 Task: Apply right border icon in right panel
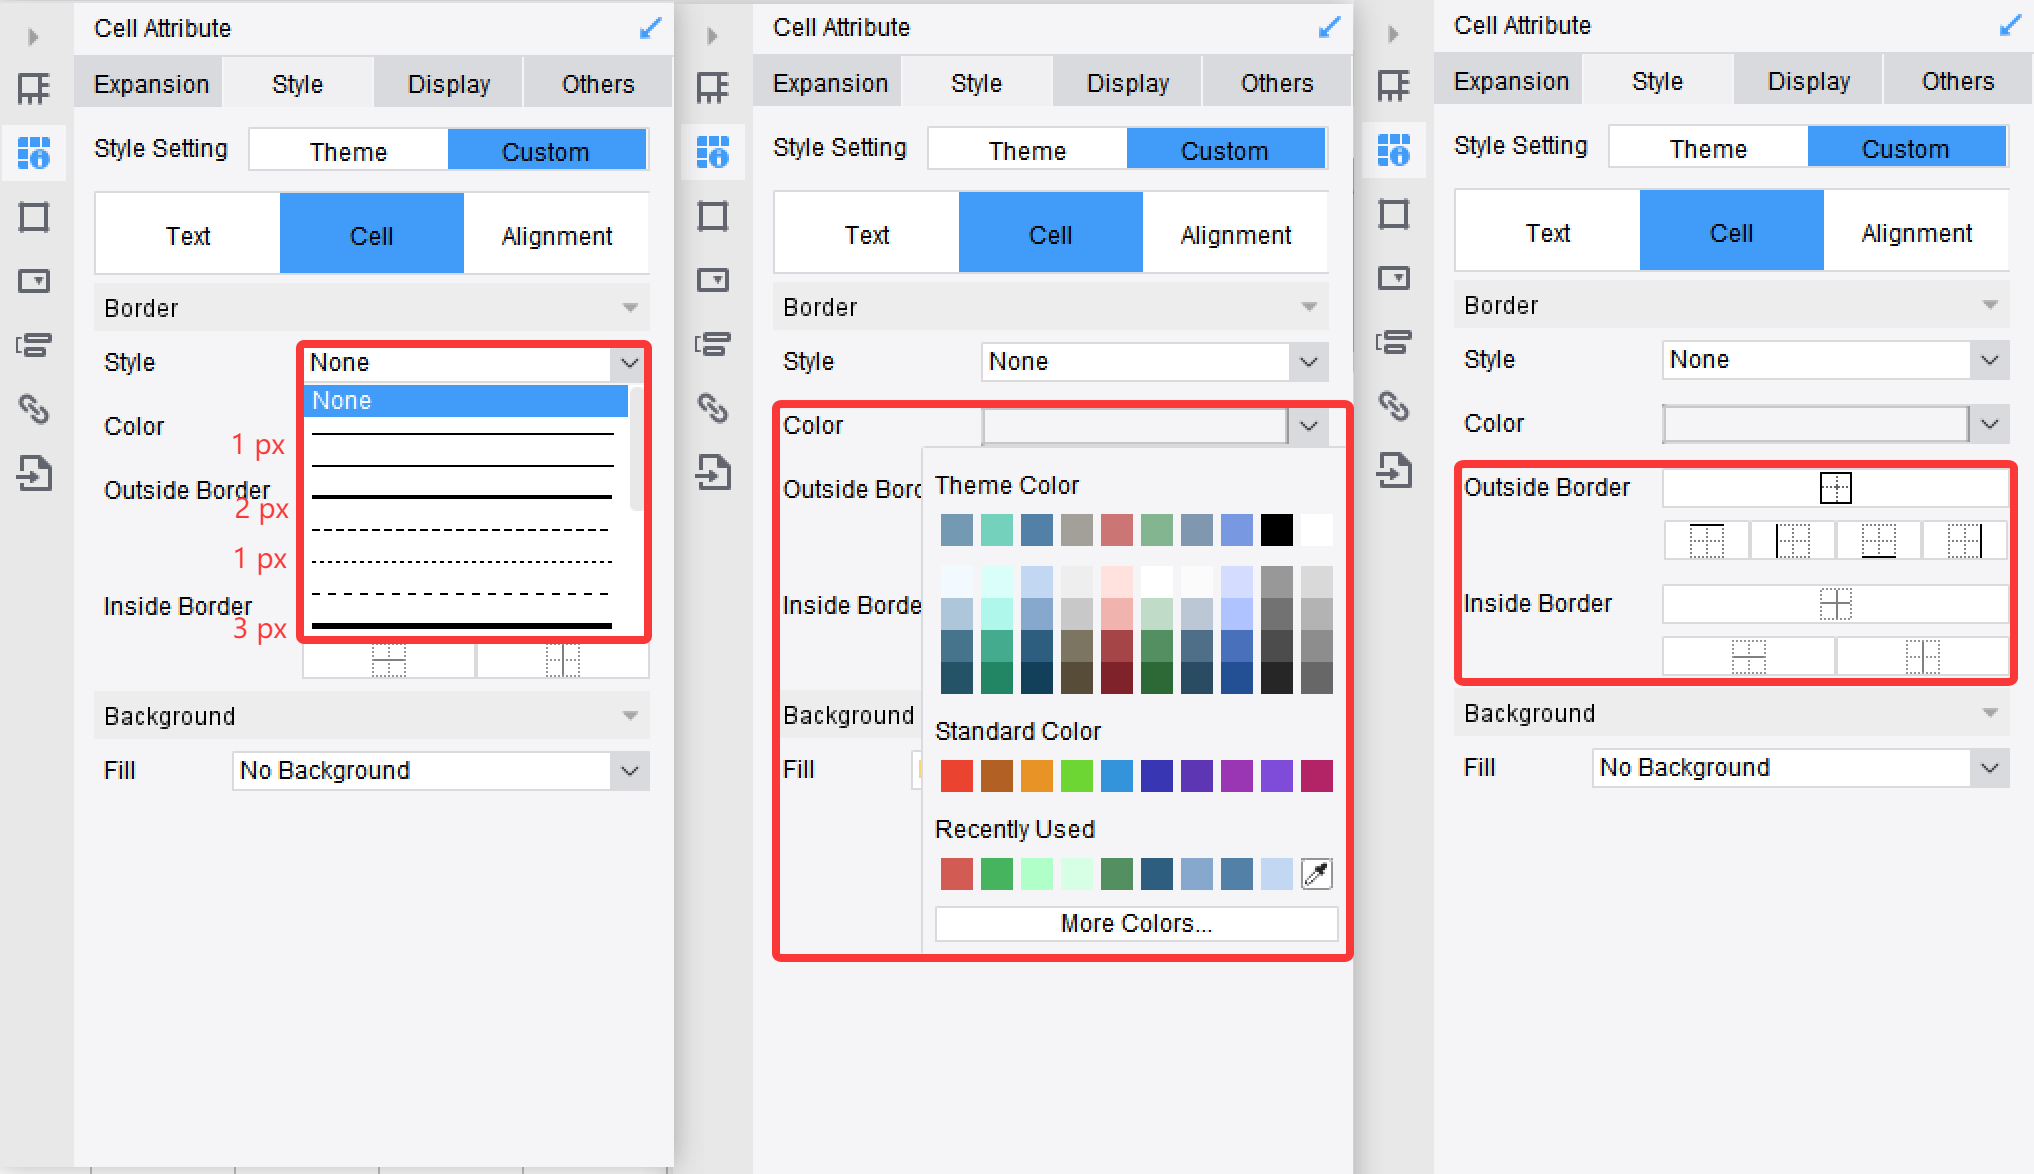click(1964, 541)
